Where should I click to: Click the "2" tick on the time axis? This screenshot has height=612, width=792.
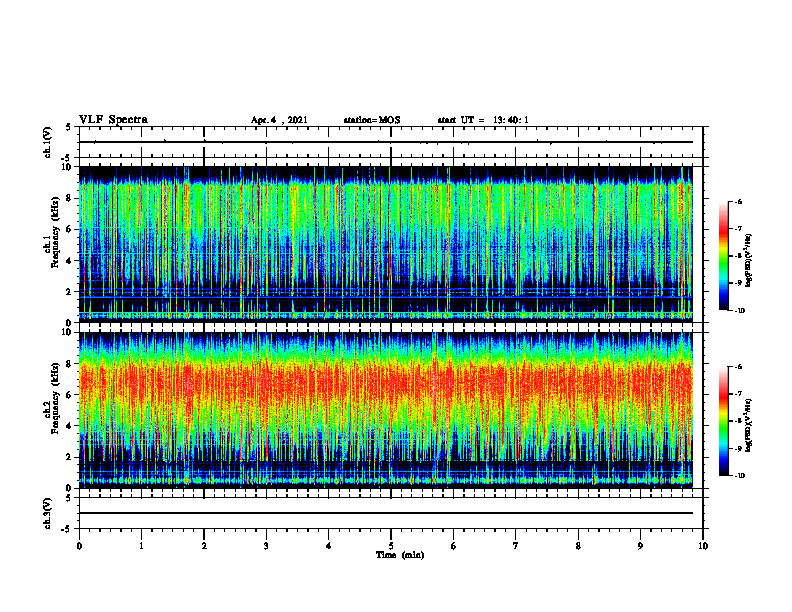[x=204, y=546]
